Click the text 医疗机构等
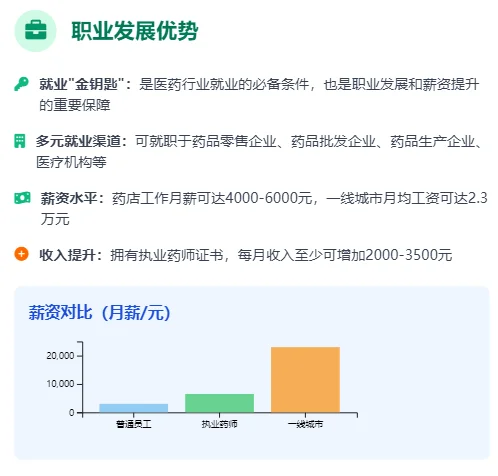Viewport: 498px width, 476px height. tap(71, 162)
